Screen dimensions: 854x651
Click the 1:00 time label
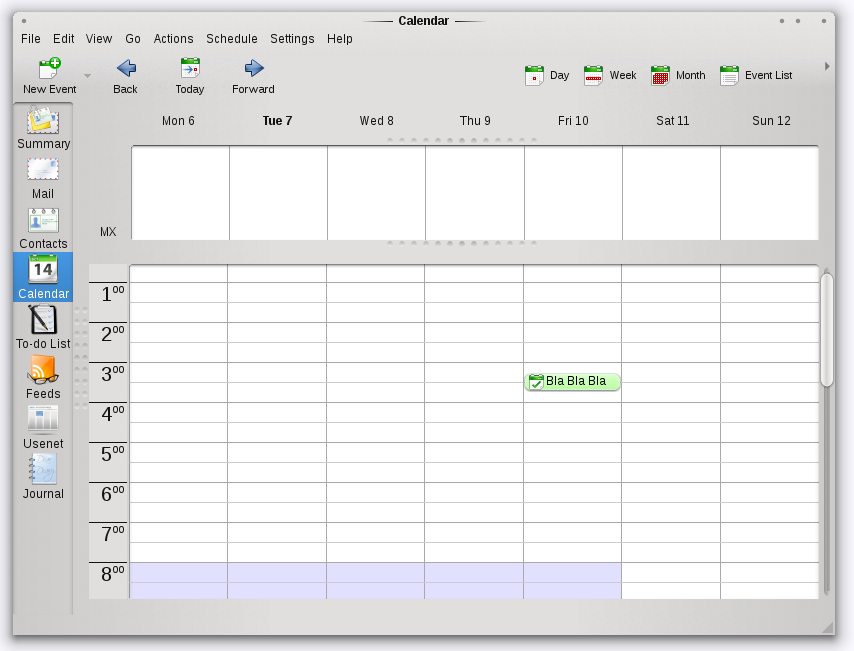point(112,294)
